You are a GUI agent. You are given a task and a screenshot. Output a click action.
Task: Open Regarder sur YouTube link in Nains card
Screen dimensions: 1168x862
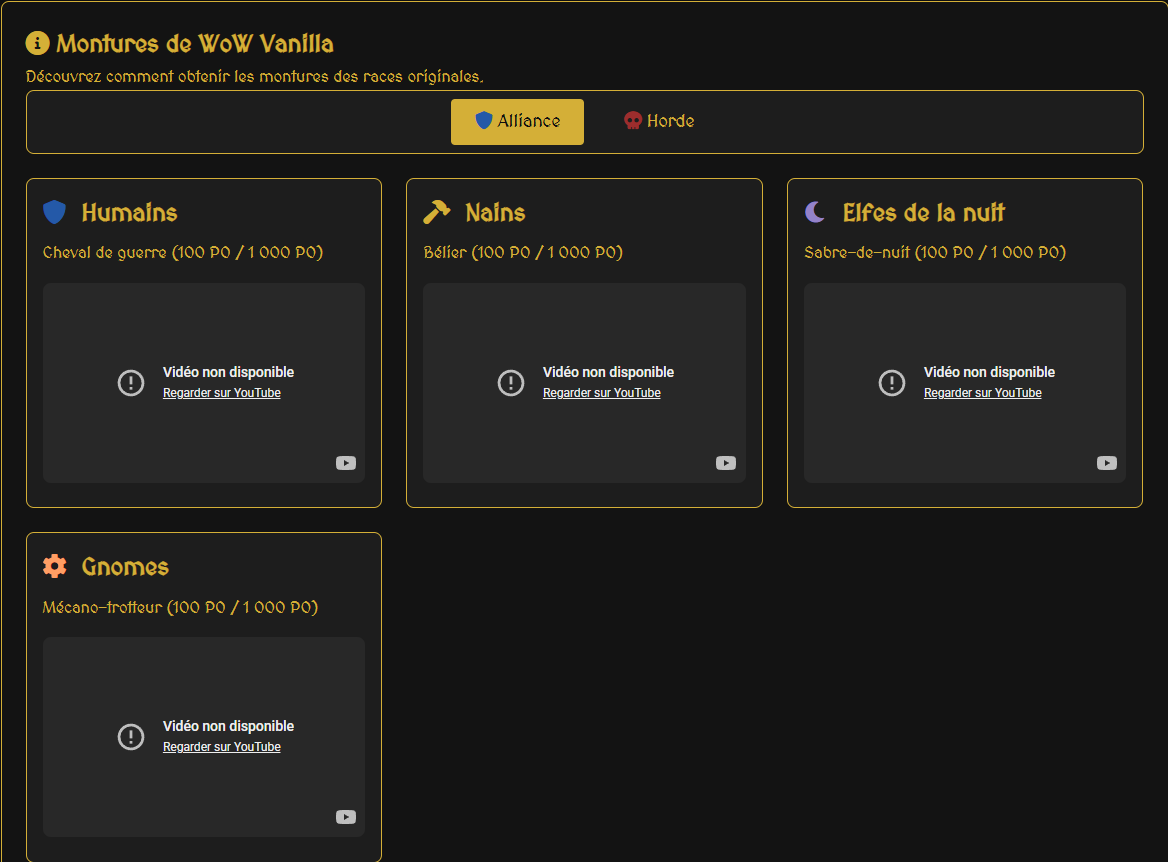click(x=601, y=393)
